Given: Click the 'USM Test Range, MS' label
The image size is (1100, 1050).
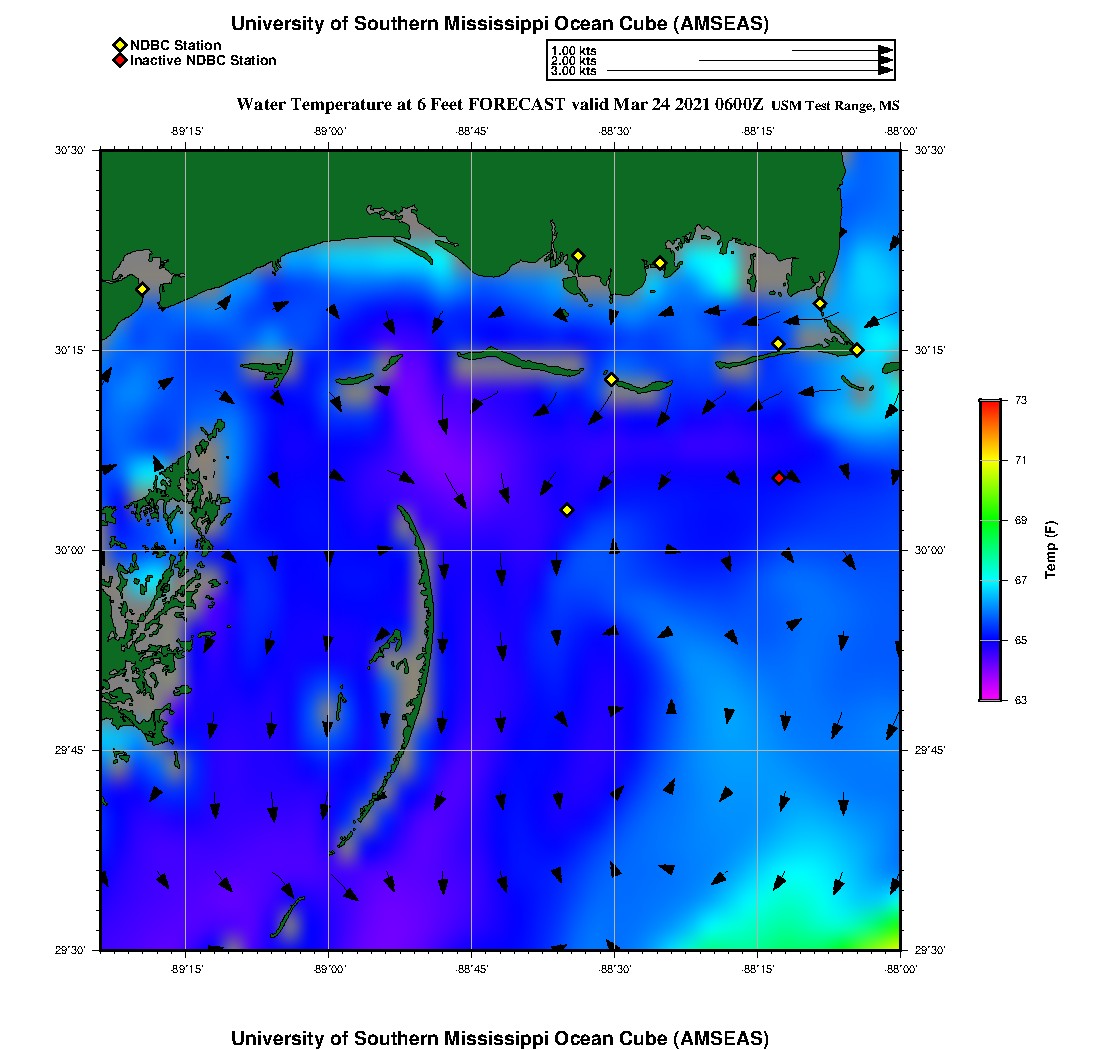Looking at the screenshot, I should (835, 106).
